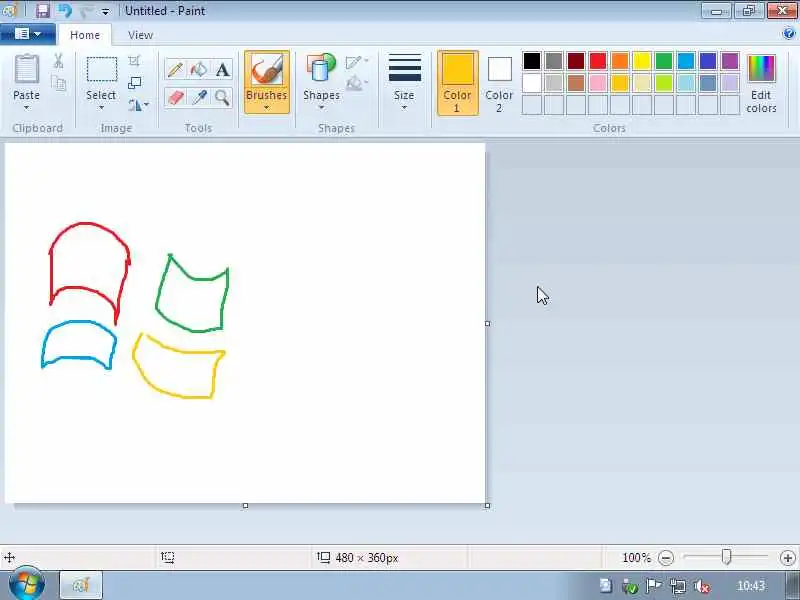Switch to the Home tab
The height and width of the screenshot is (600, 800).
click(x=85, y=35)
